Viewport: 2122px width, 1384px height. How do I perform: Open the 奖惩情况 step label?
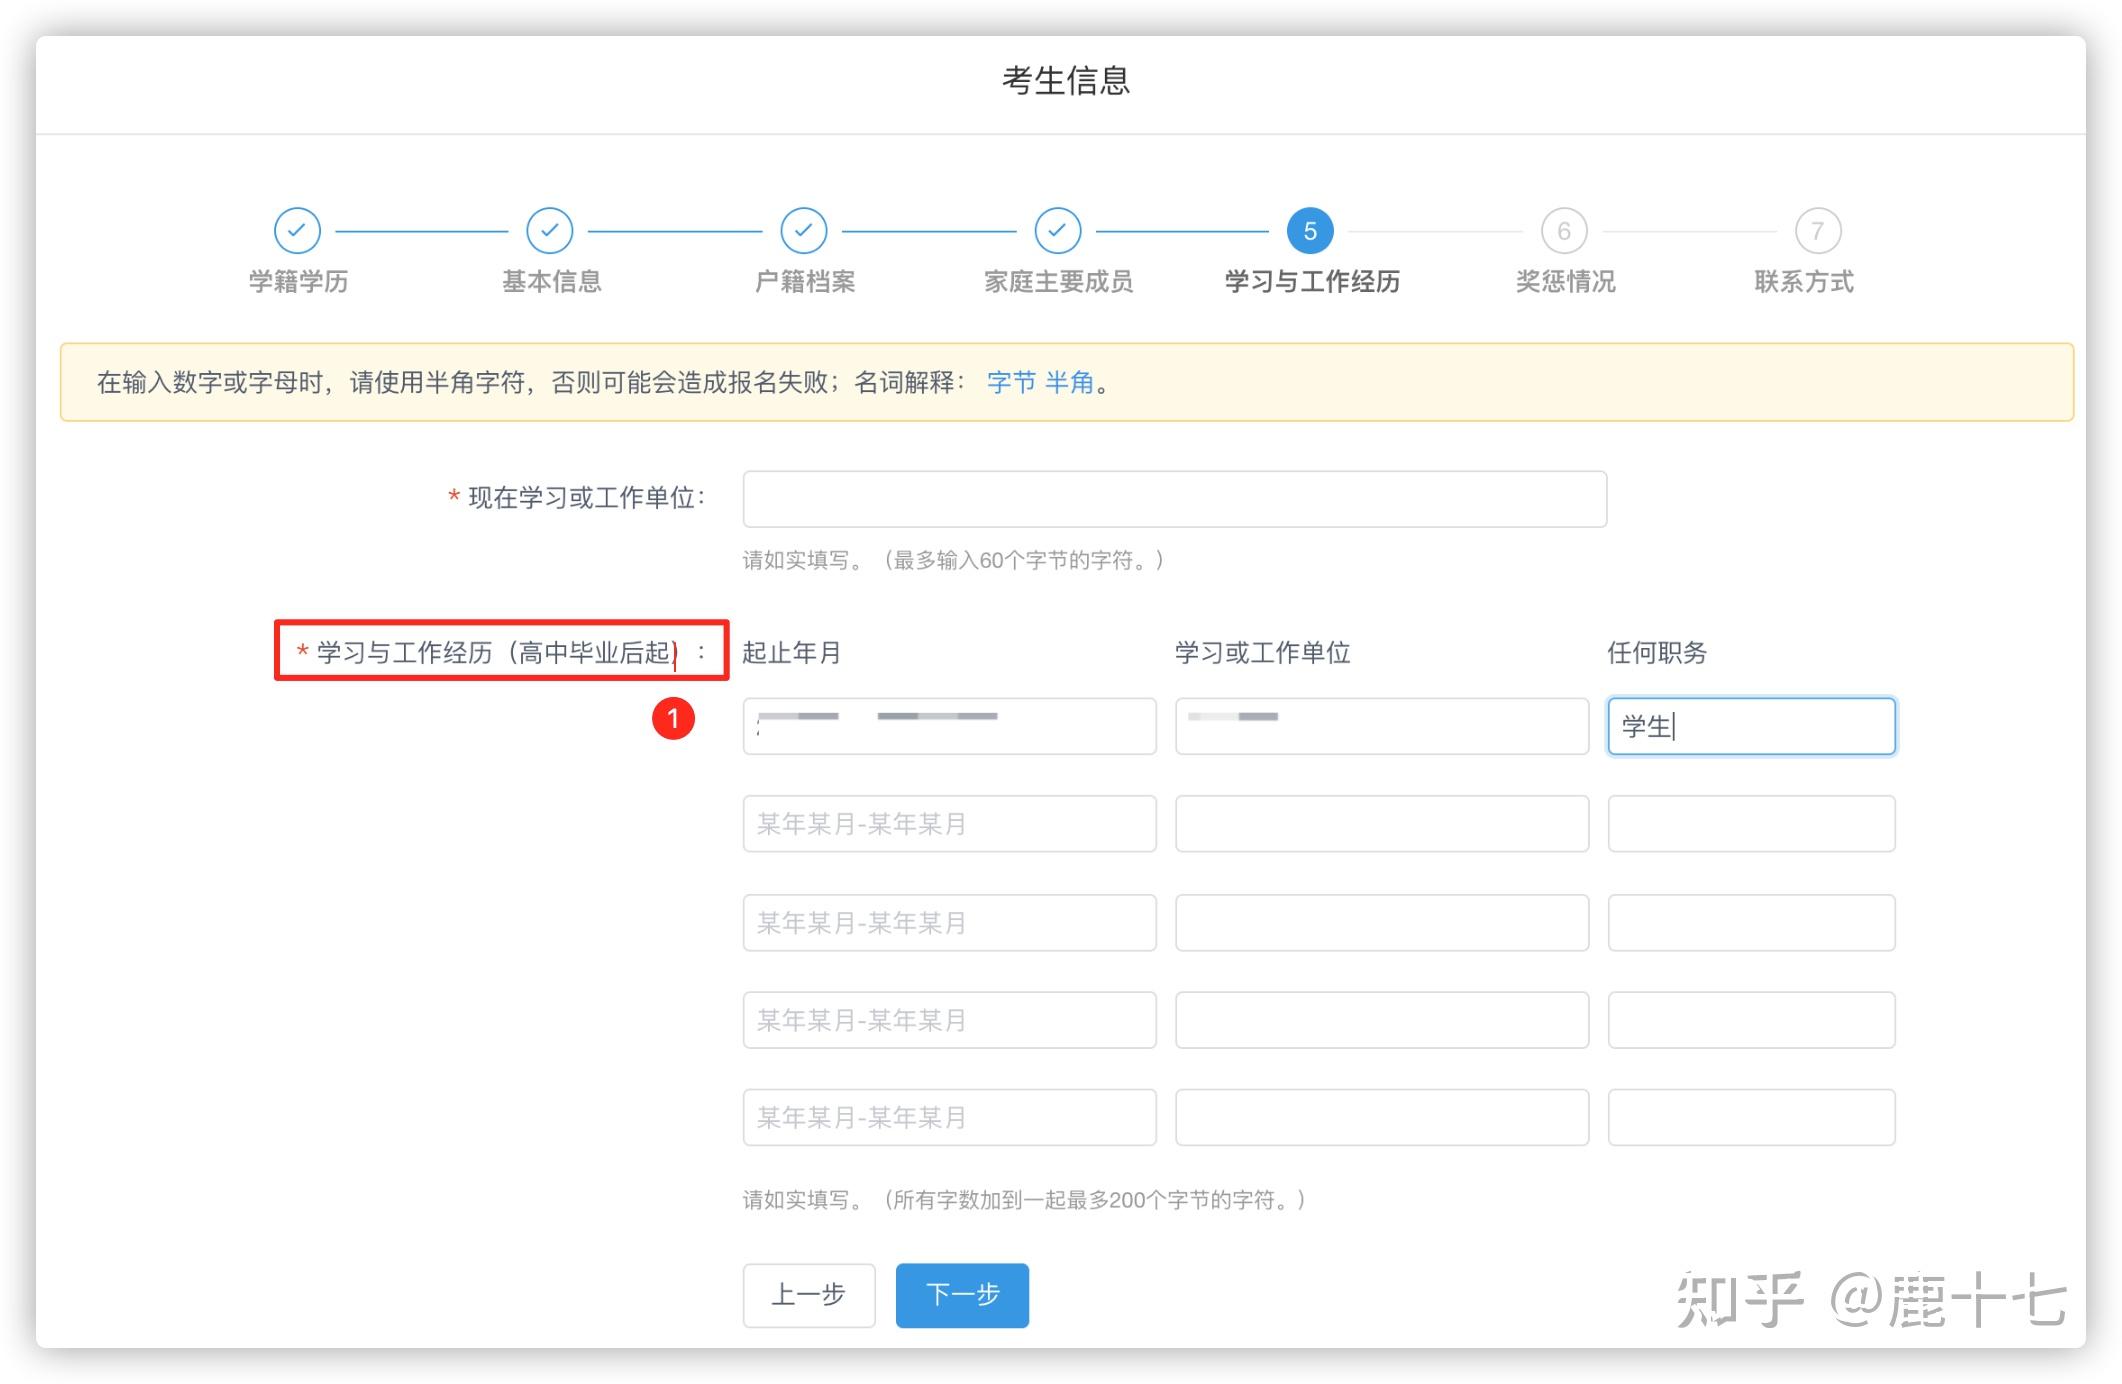coord(1565,282)
